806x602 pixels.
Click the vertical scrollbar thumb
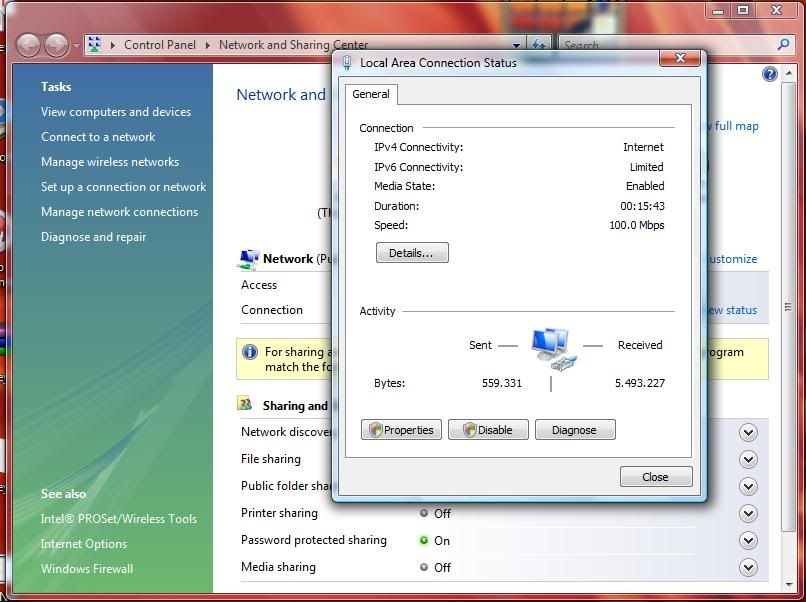coord(788,307)
